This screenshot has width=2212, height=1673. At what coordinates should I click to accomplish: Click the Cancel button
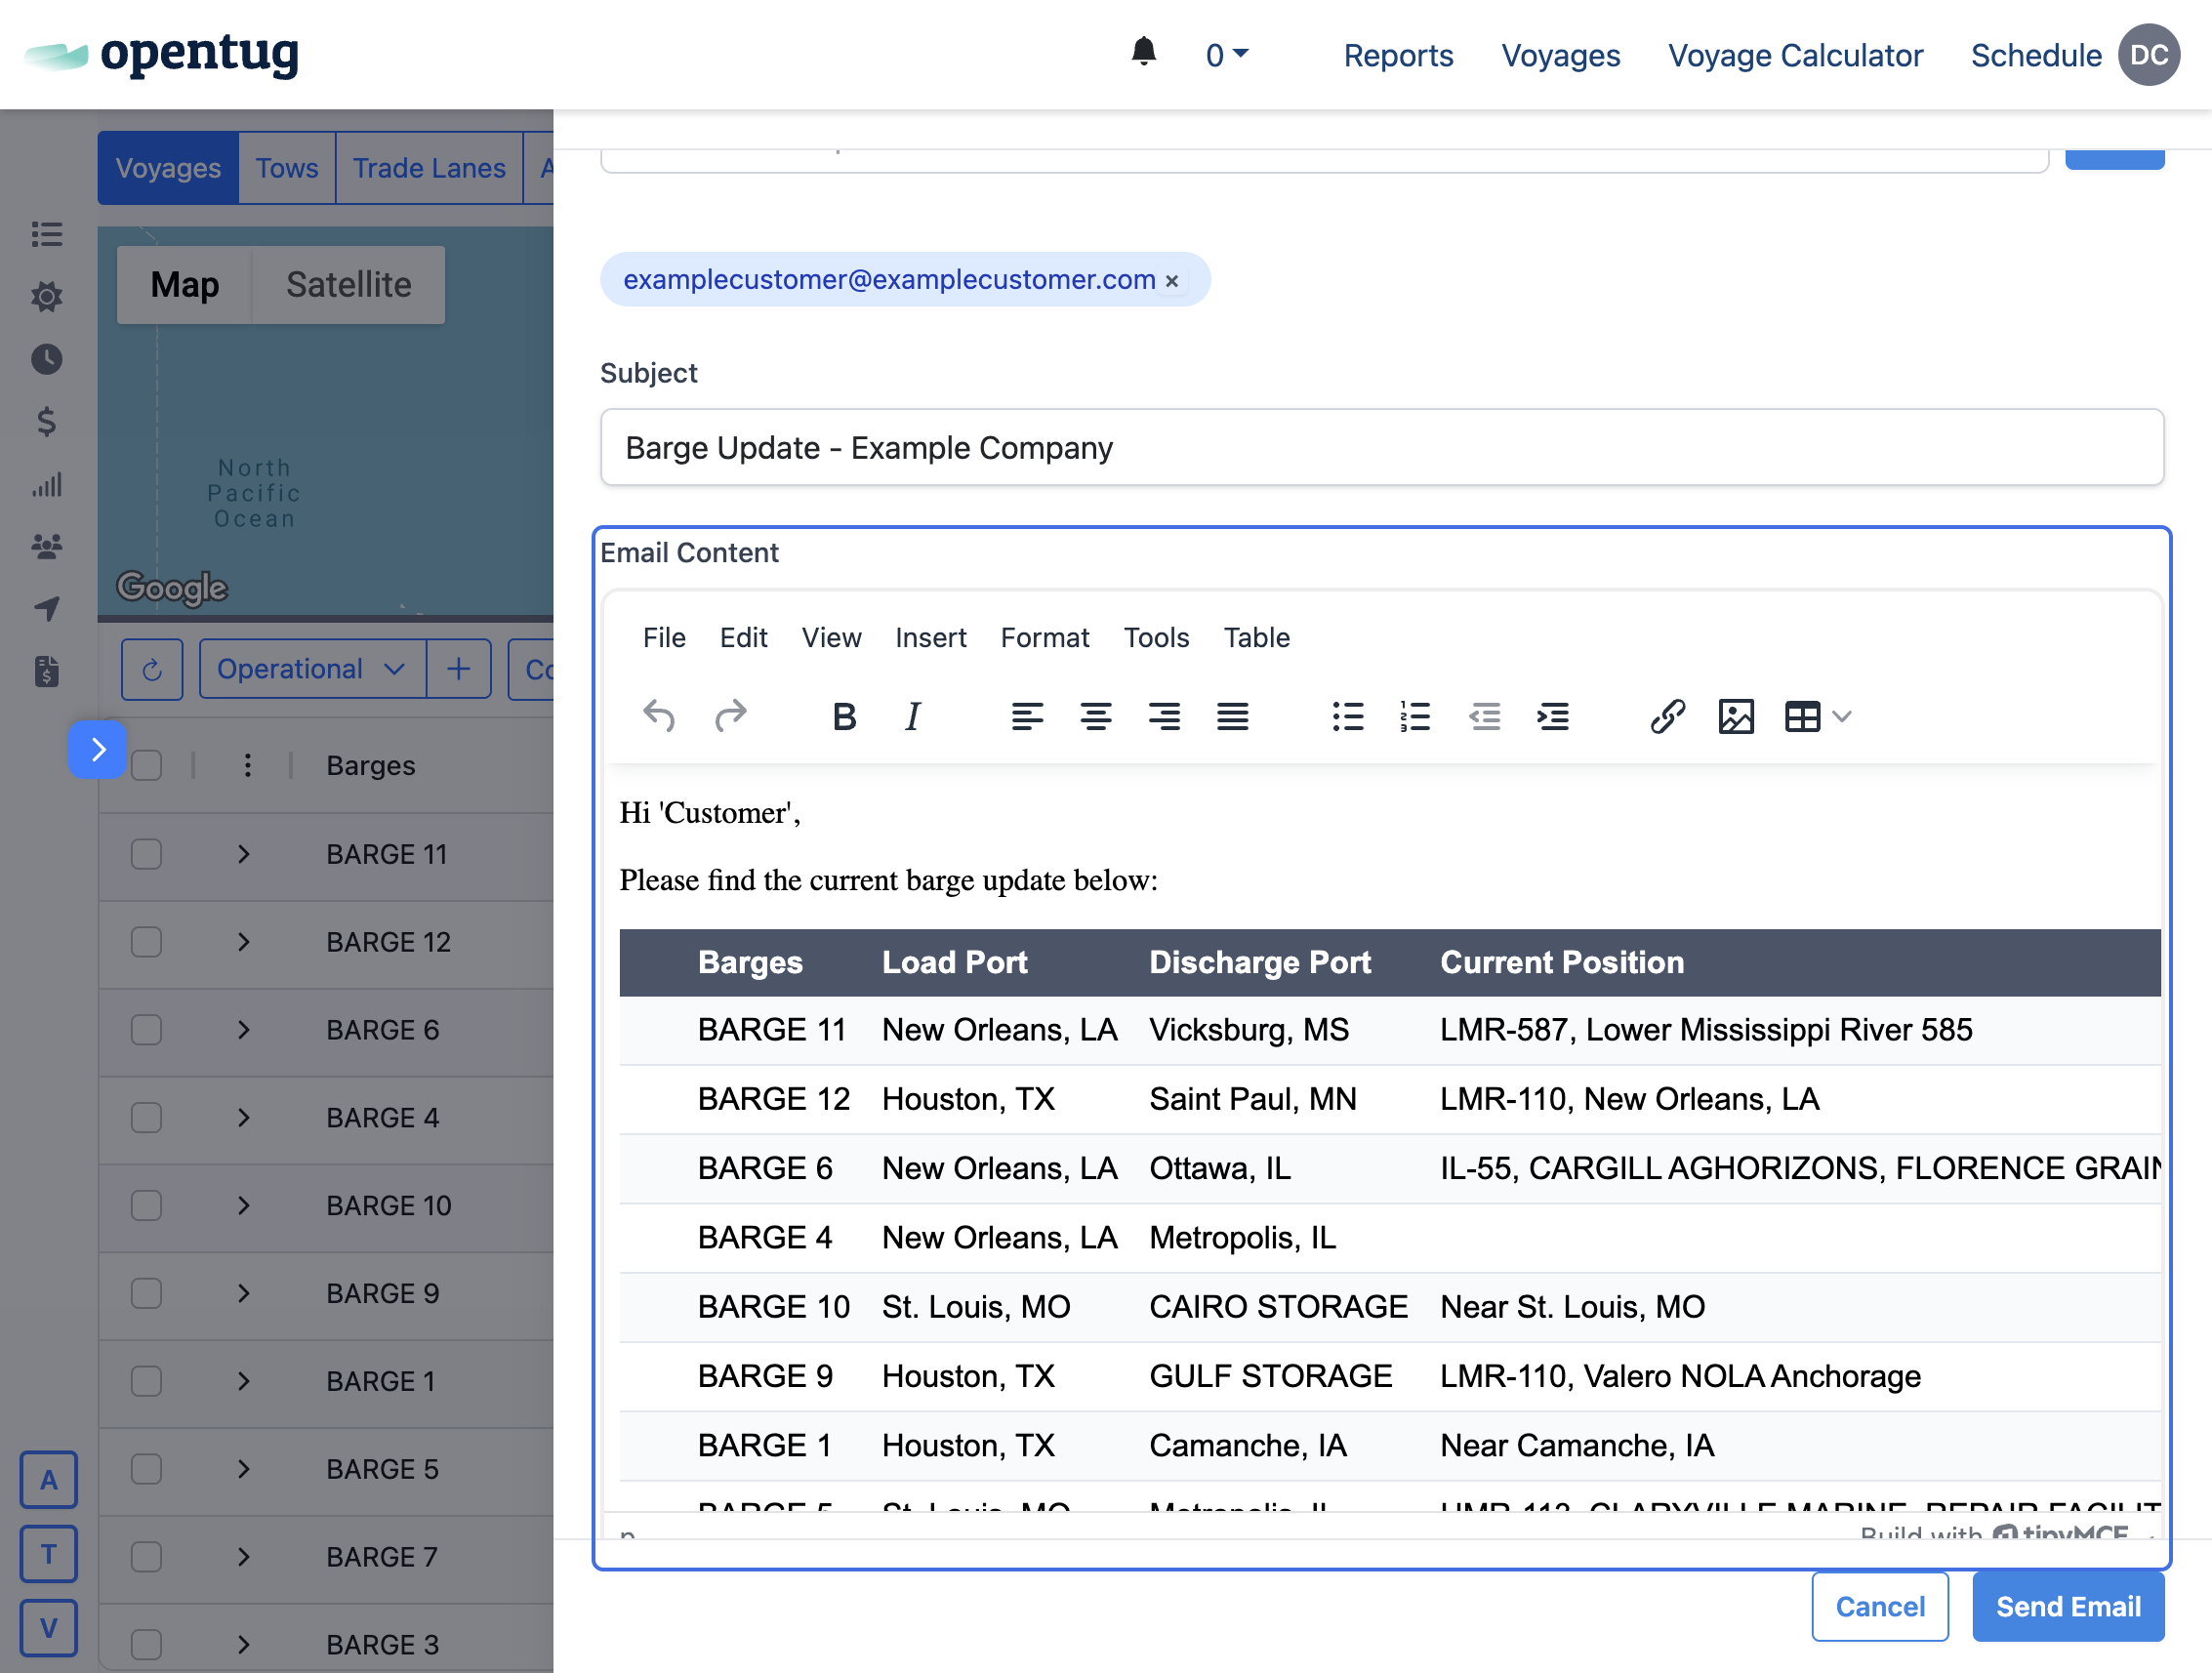tap(1879, 1606)
